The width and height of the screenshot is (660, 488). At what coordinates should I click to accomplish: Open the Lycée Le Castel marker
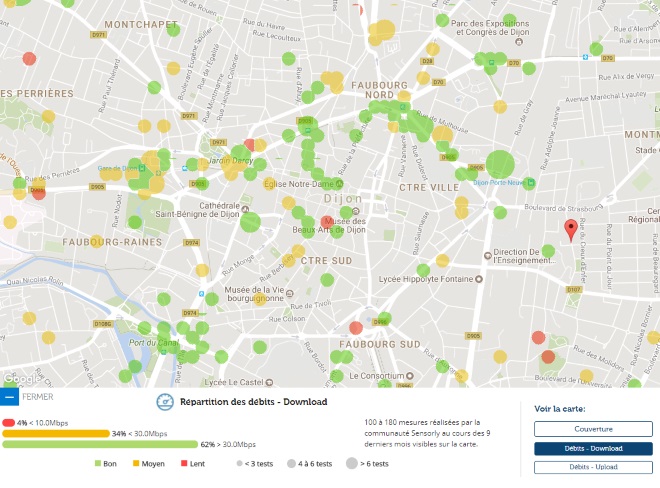tap(269, 382)
